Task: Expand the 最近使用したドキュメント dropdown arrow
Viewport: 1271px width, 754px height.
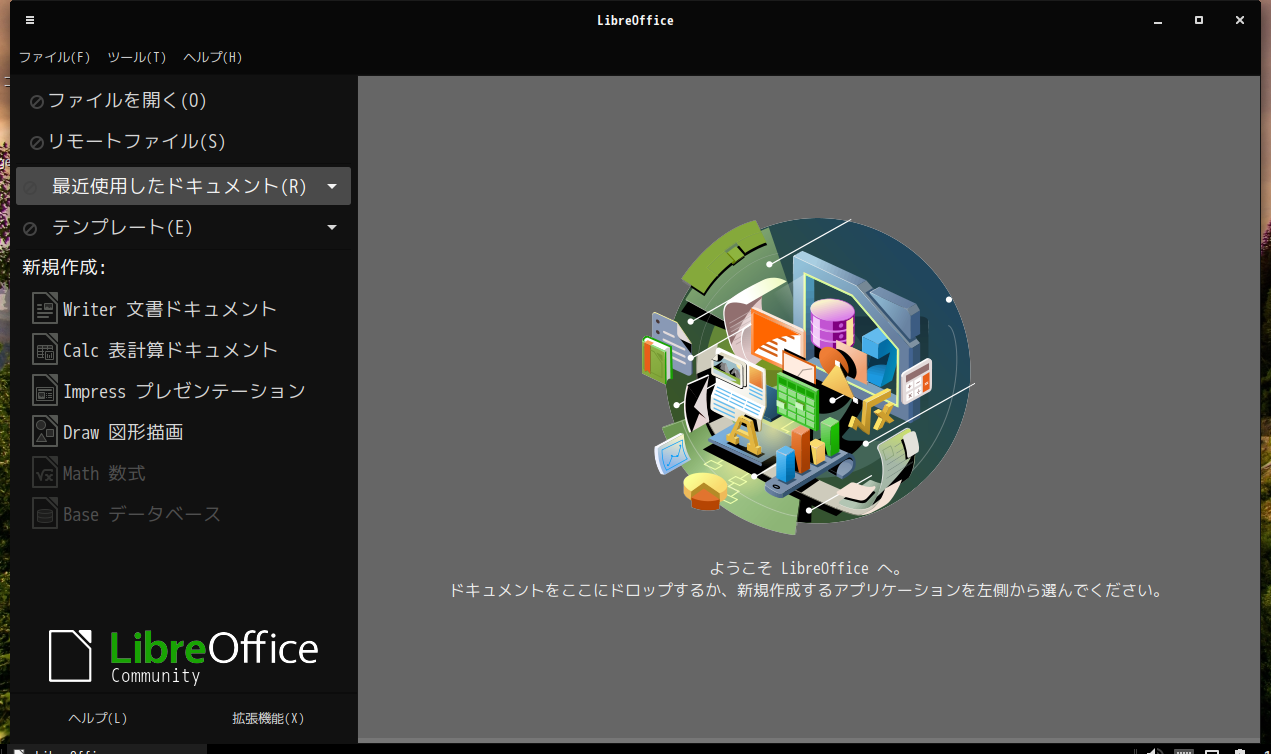Action: click(x=332, y=186)
